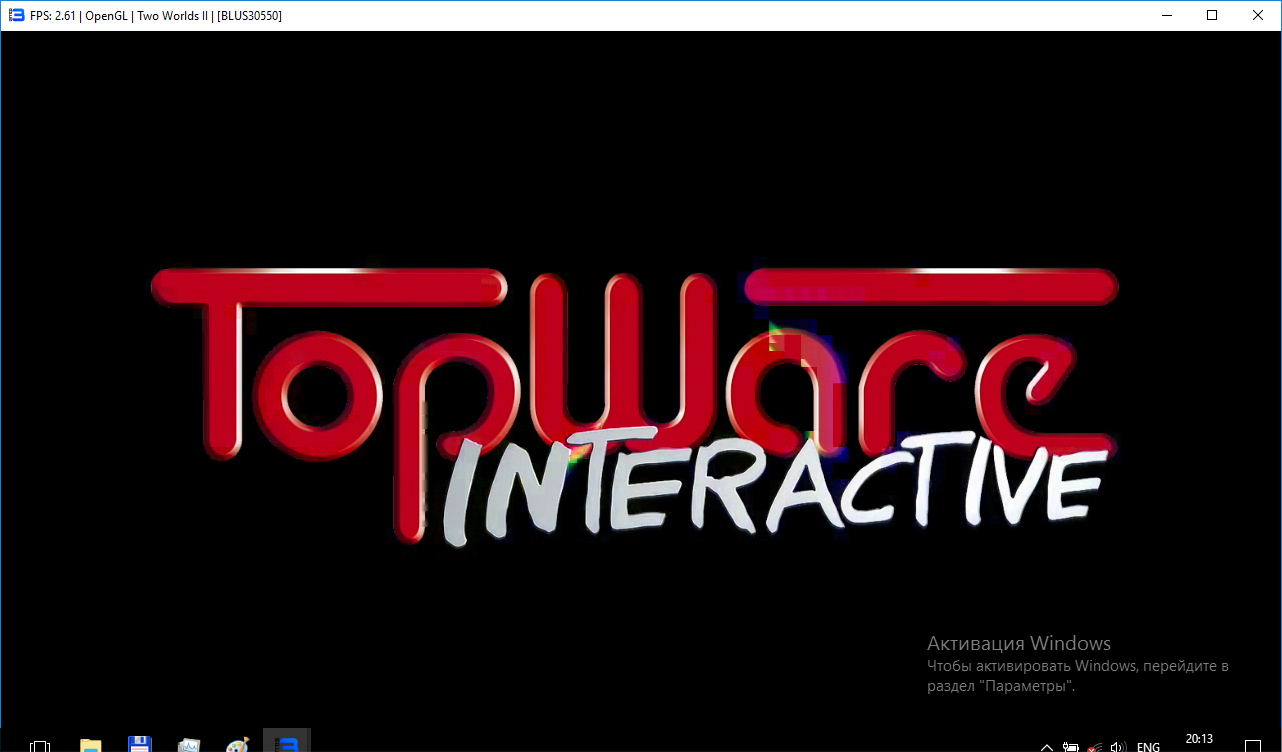The height and width of the screenshot is (752, 1282).
Task: Click the RPCS3 icon in the title bar
Action: tap(16, 15)
